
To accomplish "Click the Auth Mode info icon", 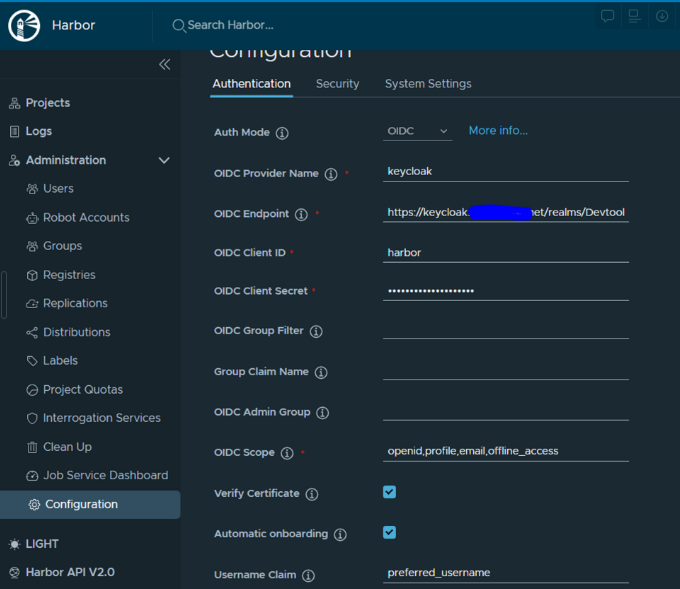I will (282, 133).
